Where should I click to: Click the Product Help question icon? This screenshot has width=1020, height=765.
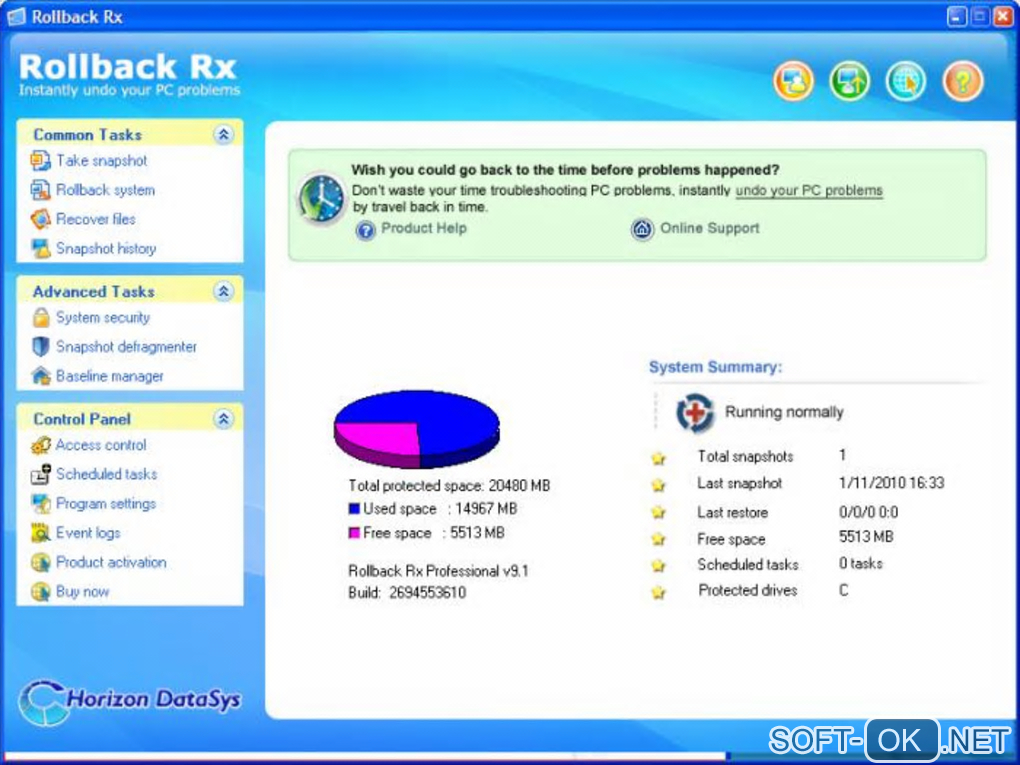pyautogui.click(x=366, y=230)
